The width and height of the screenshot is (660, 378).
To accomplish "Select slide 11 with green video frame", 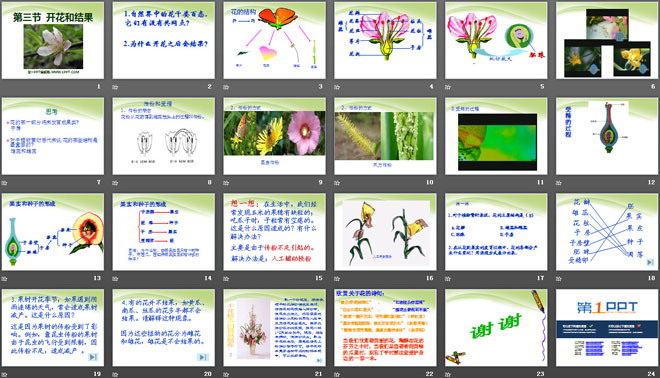I will click(496, 136).
